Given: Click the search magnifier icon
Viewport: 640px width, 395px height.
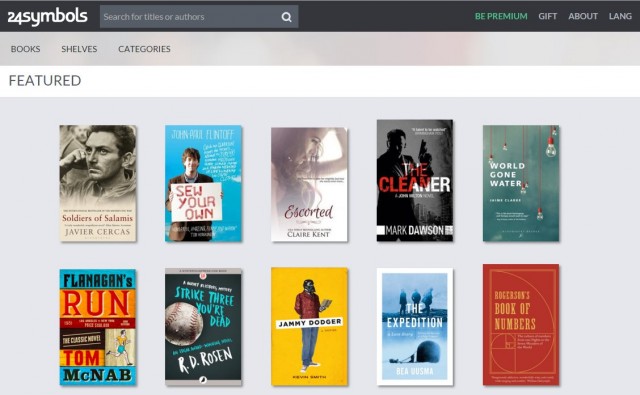Looking at the screenshot, I should tap(287, 17).
